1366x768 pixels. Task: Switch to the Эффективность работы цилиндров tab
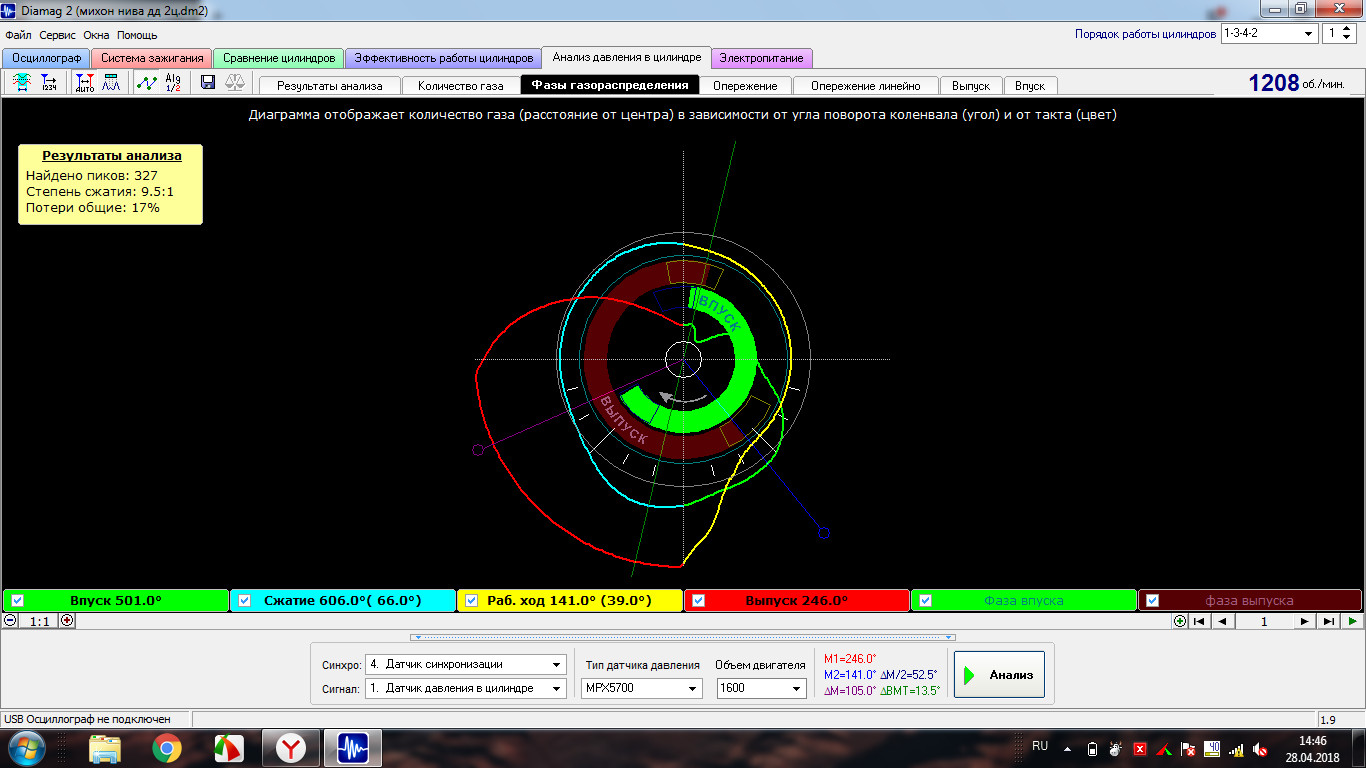pos(444,58)
